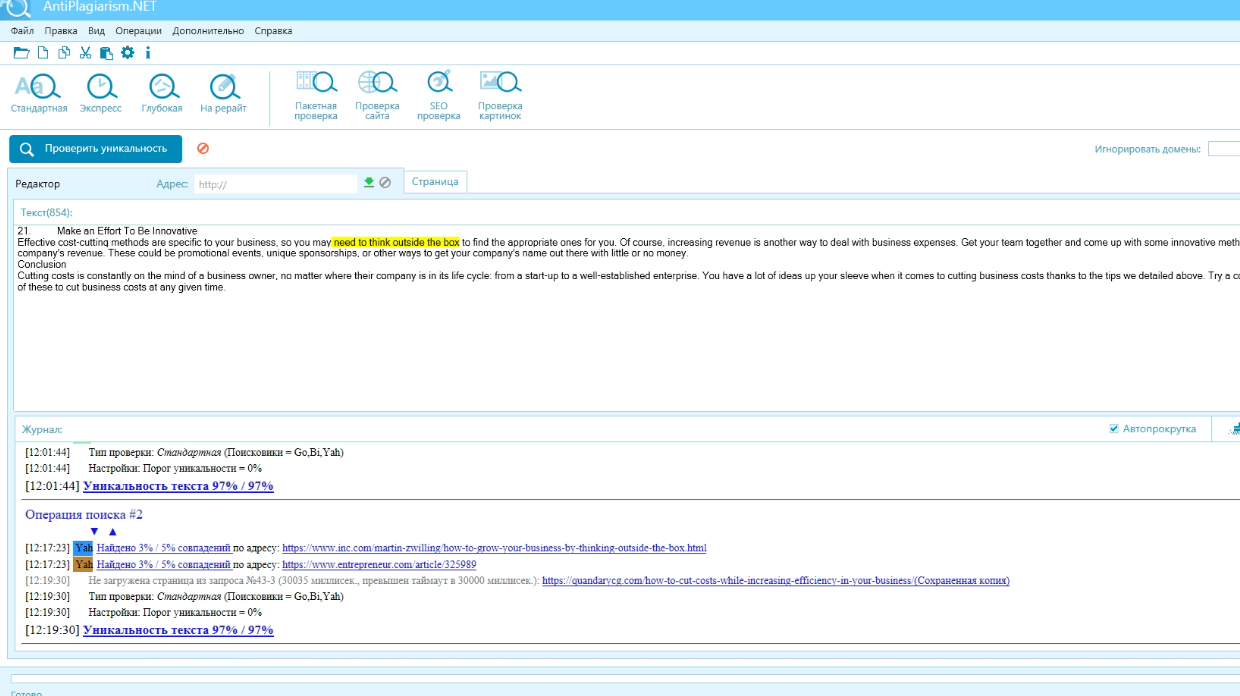Select the Экспресс check mode
The height and width of the screenshot is (696, 1240).
tap(101, 93)
